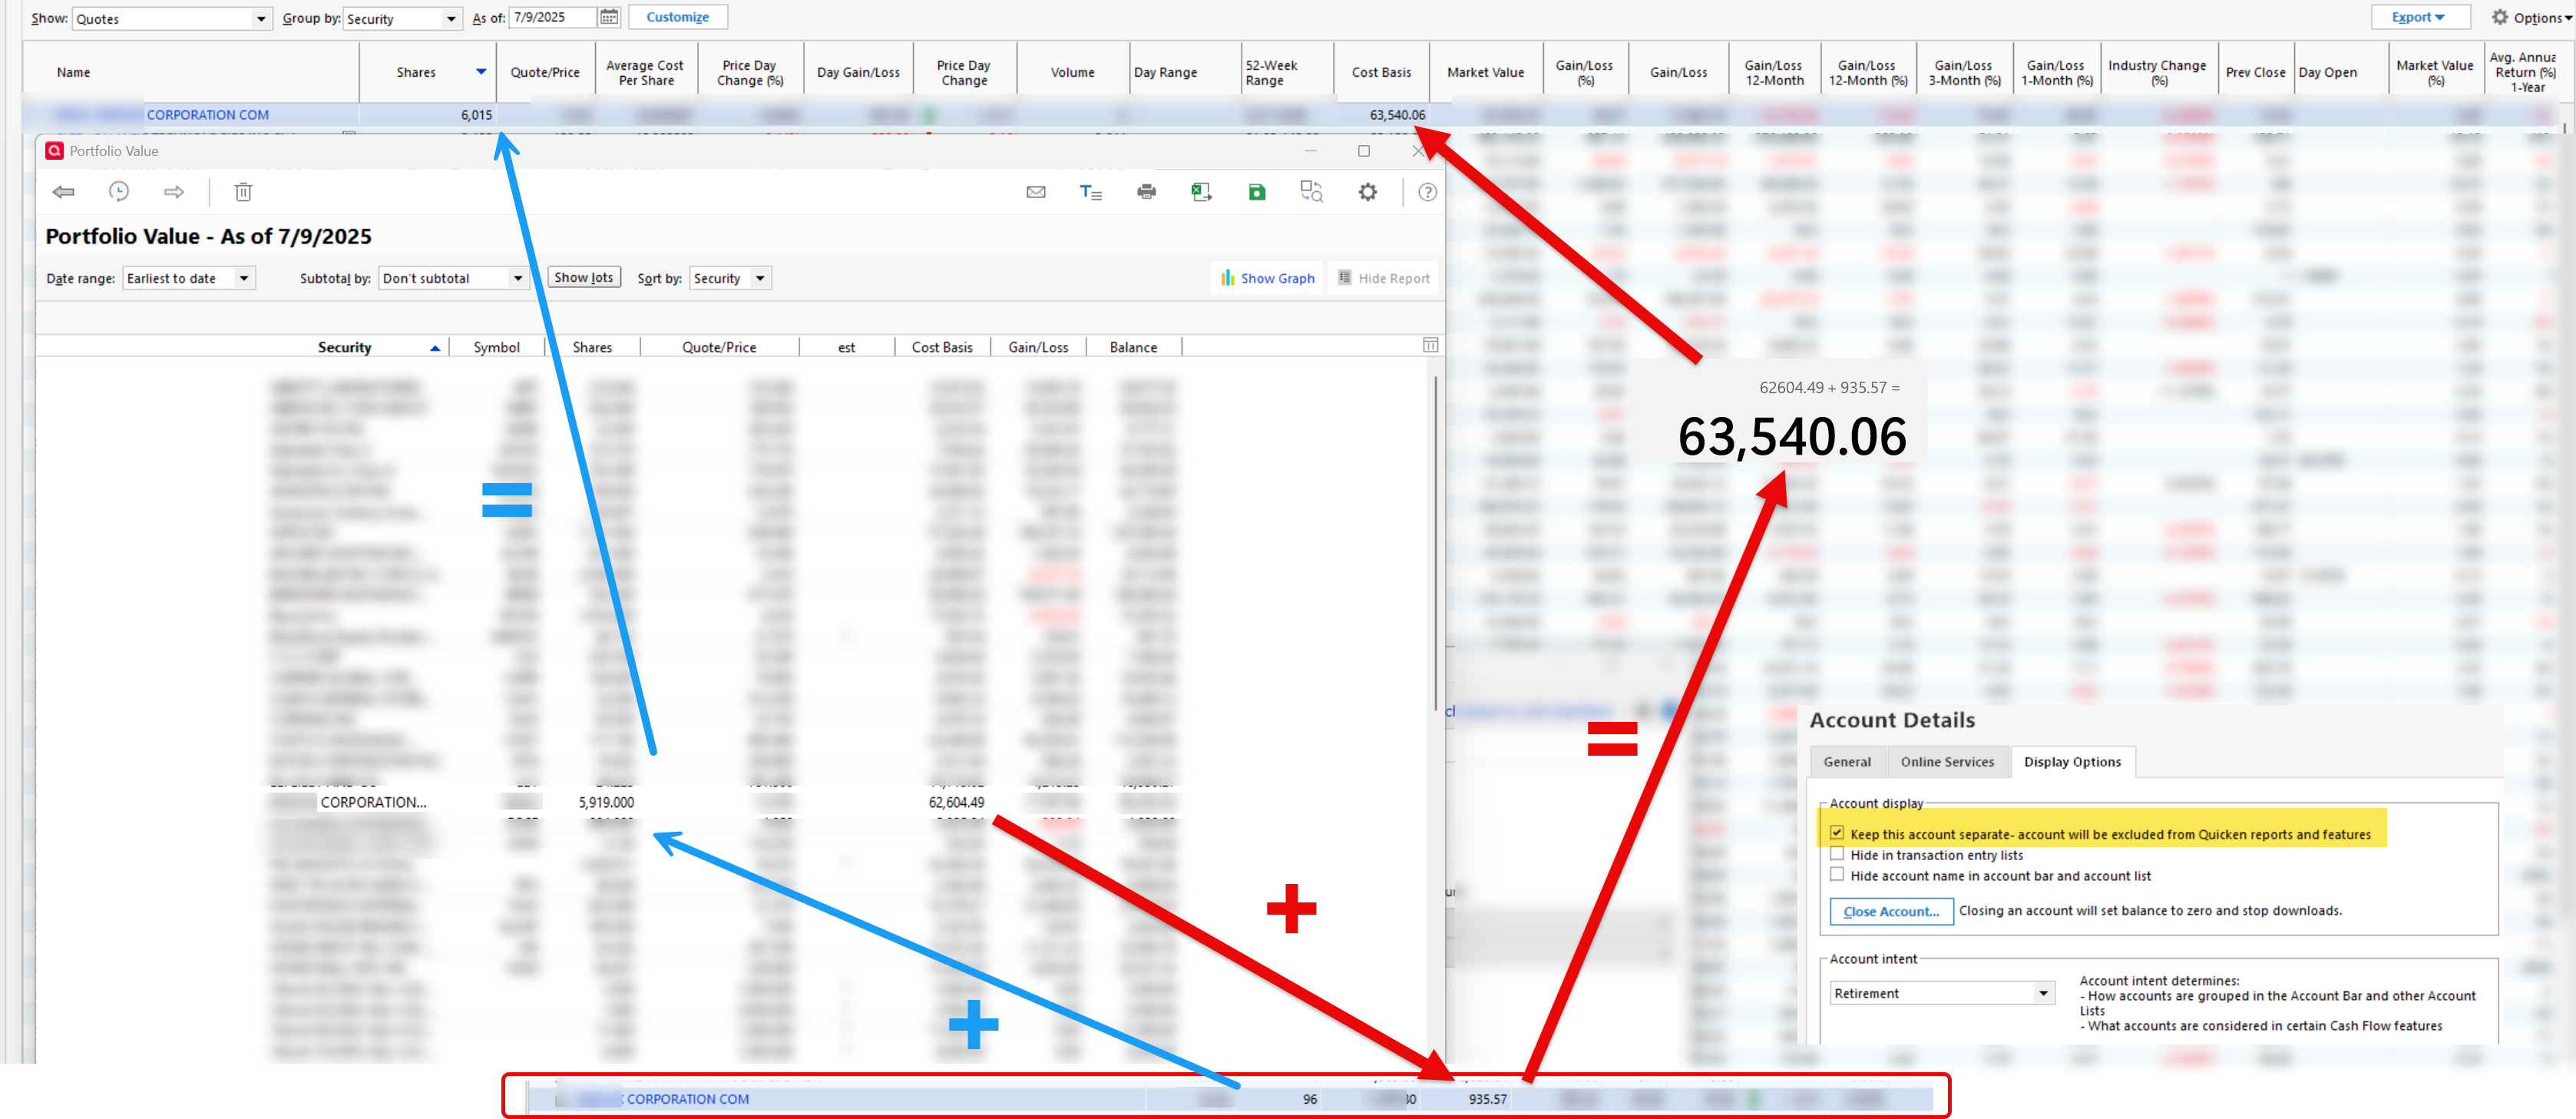The height and width of the screenshot is (1119, 2576).
Task: Open the Account intent Retirement dropdown
Action: 2043,993
